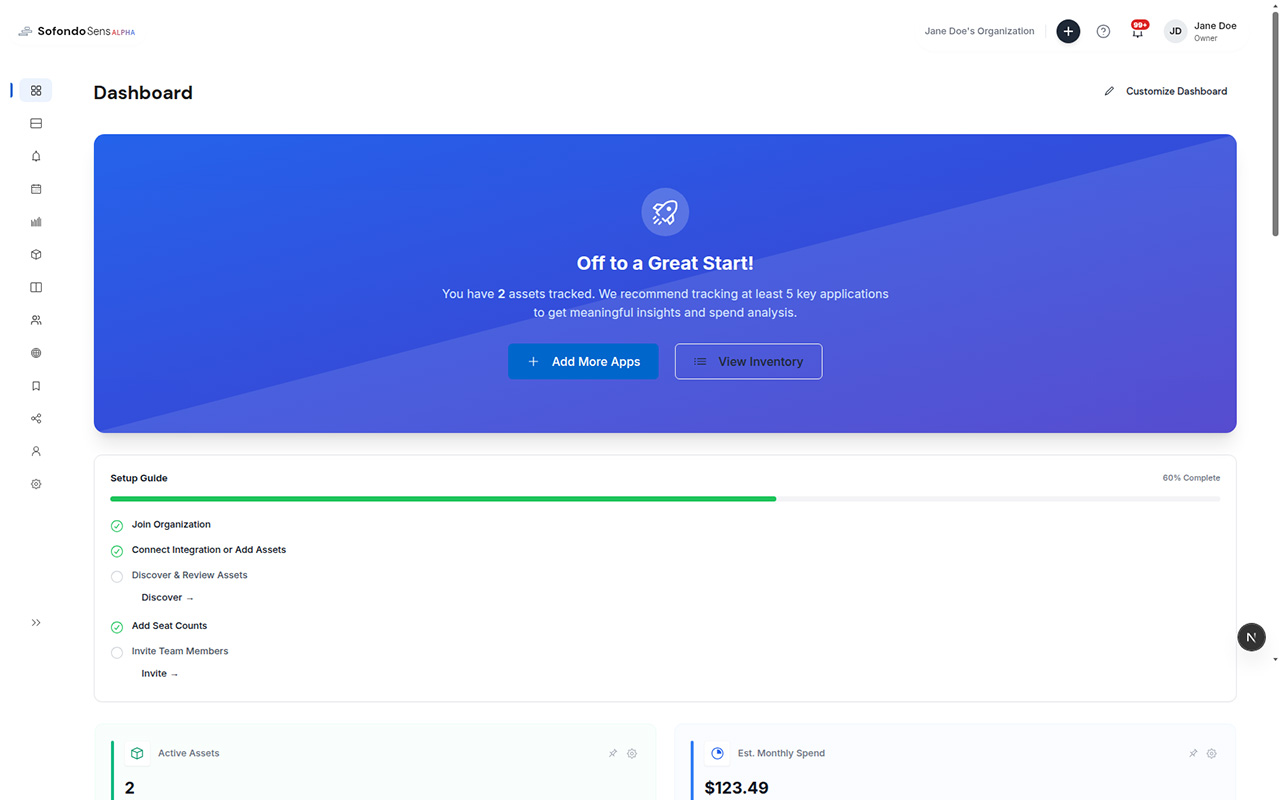Open the help question mark icon
Viewport: 1280px width, 800px height.
coord(1103,31)
